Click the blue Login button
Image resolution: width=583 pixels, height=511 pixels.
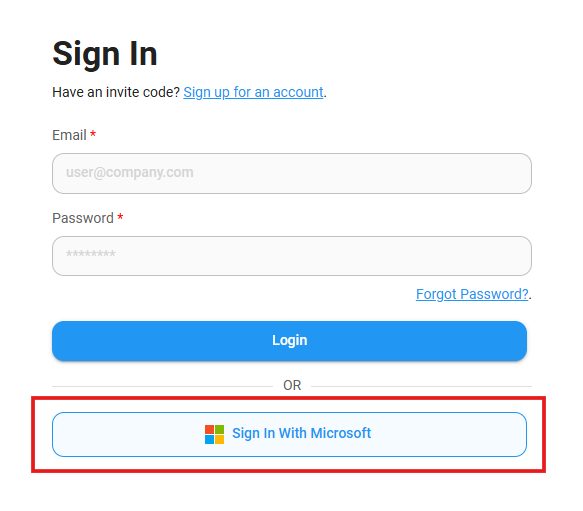click(x=289, y=341)
